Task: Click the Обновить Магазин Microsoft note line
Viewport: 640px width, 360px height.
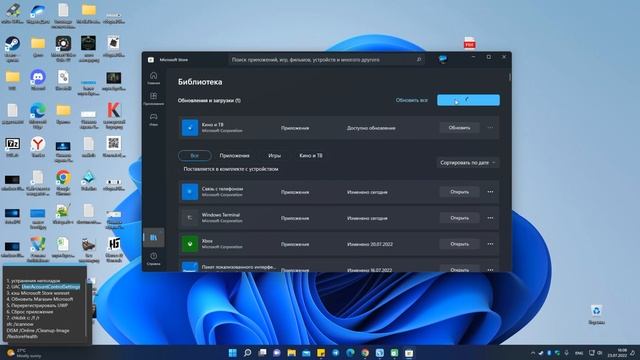Action: pos(40,299)
